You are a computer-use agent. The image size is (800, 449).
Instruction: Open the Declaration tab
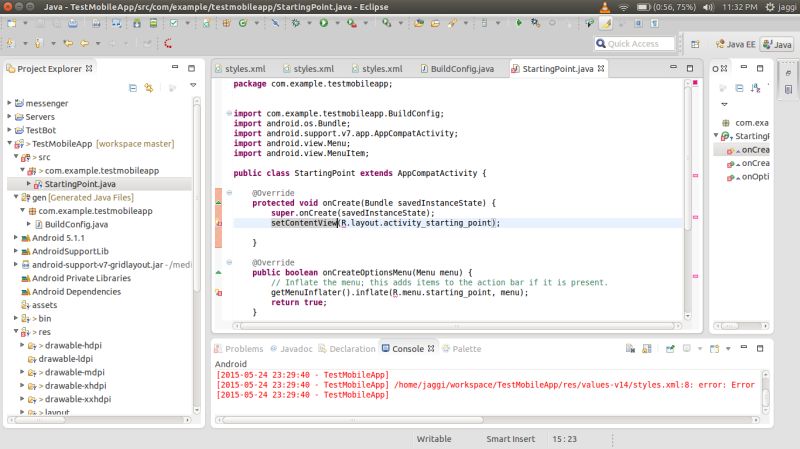click(x=347, y=349)
